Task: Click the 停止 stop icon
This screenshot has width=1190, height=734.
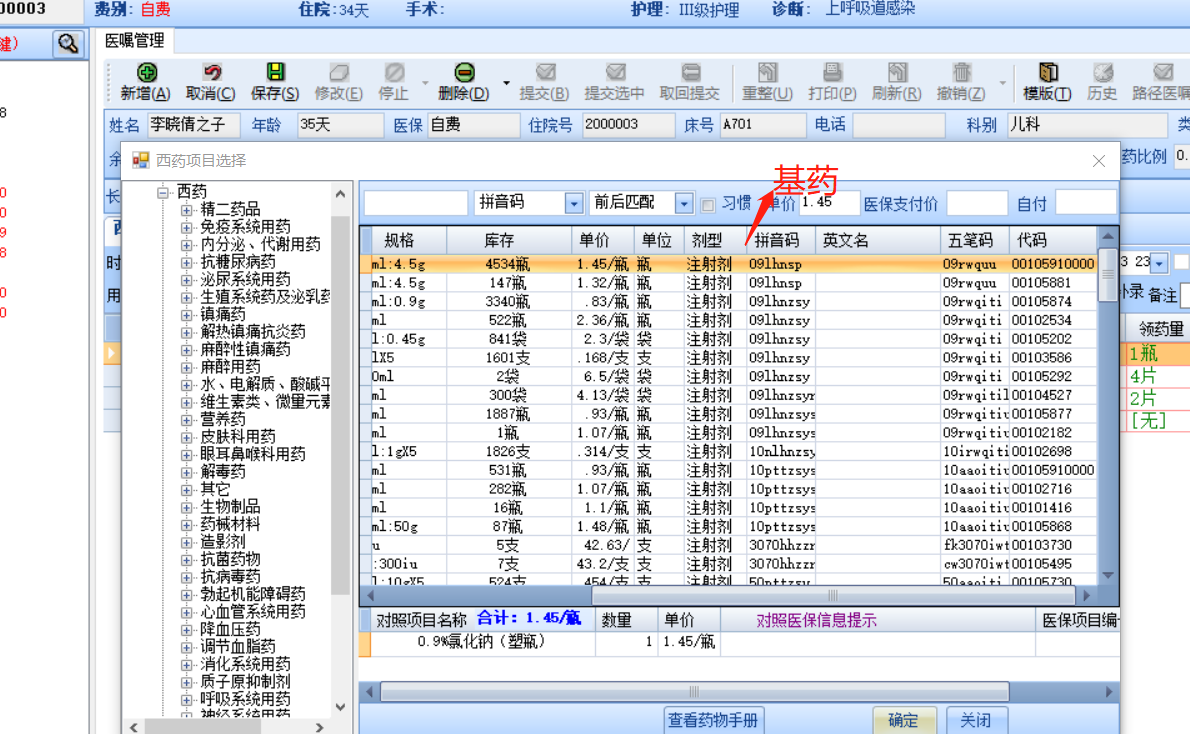Action: click(x=394, y=73)
